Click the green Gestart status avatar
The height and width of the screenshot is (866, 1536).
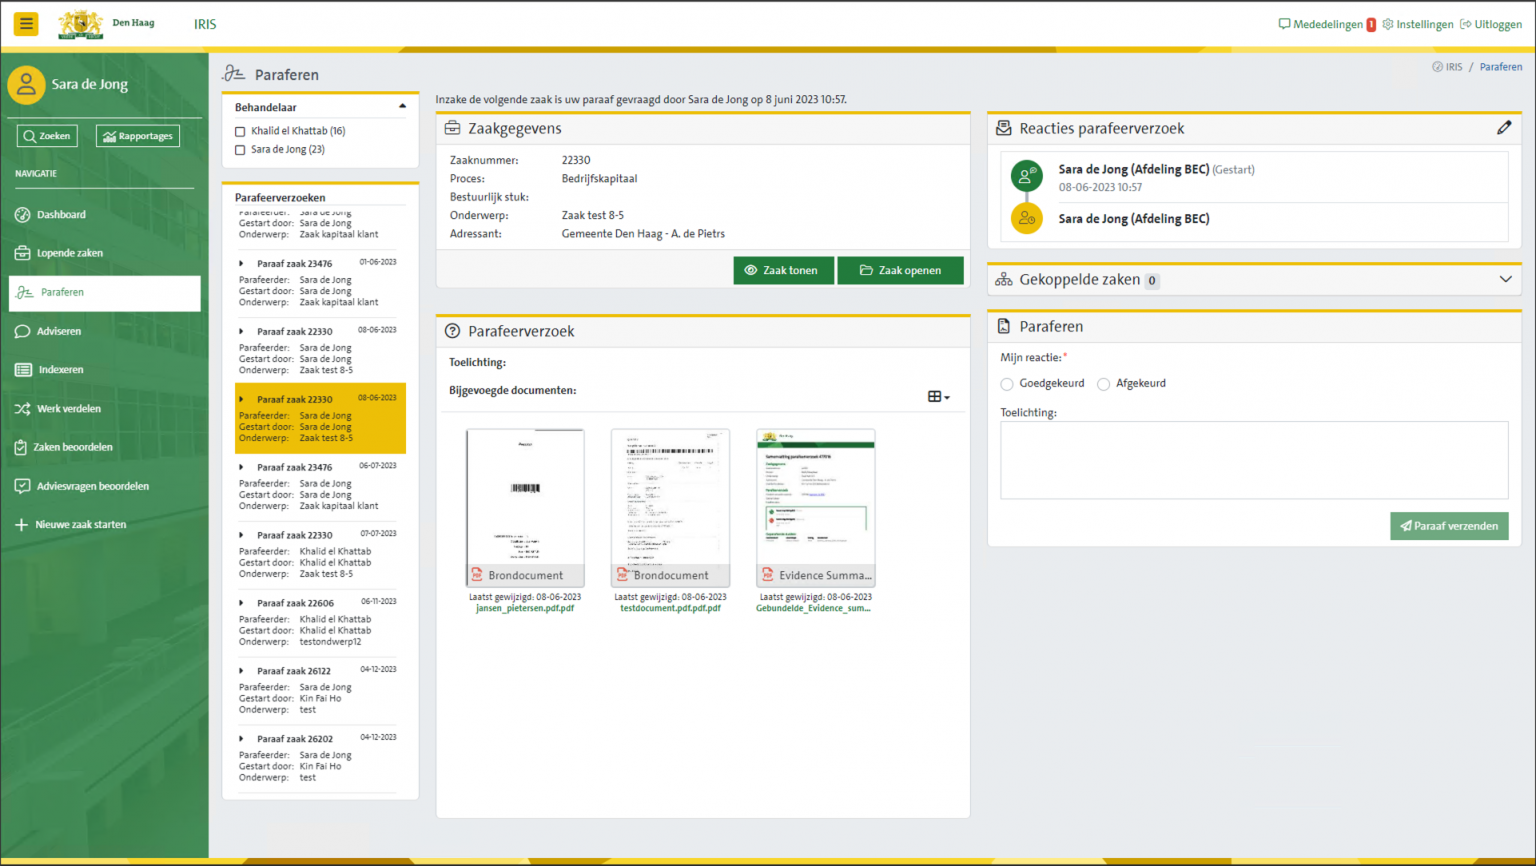click(1027, 176)
